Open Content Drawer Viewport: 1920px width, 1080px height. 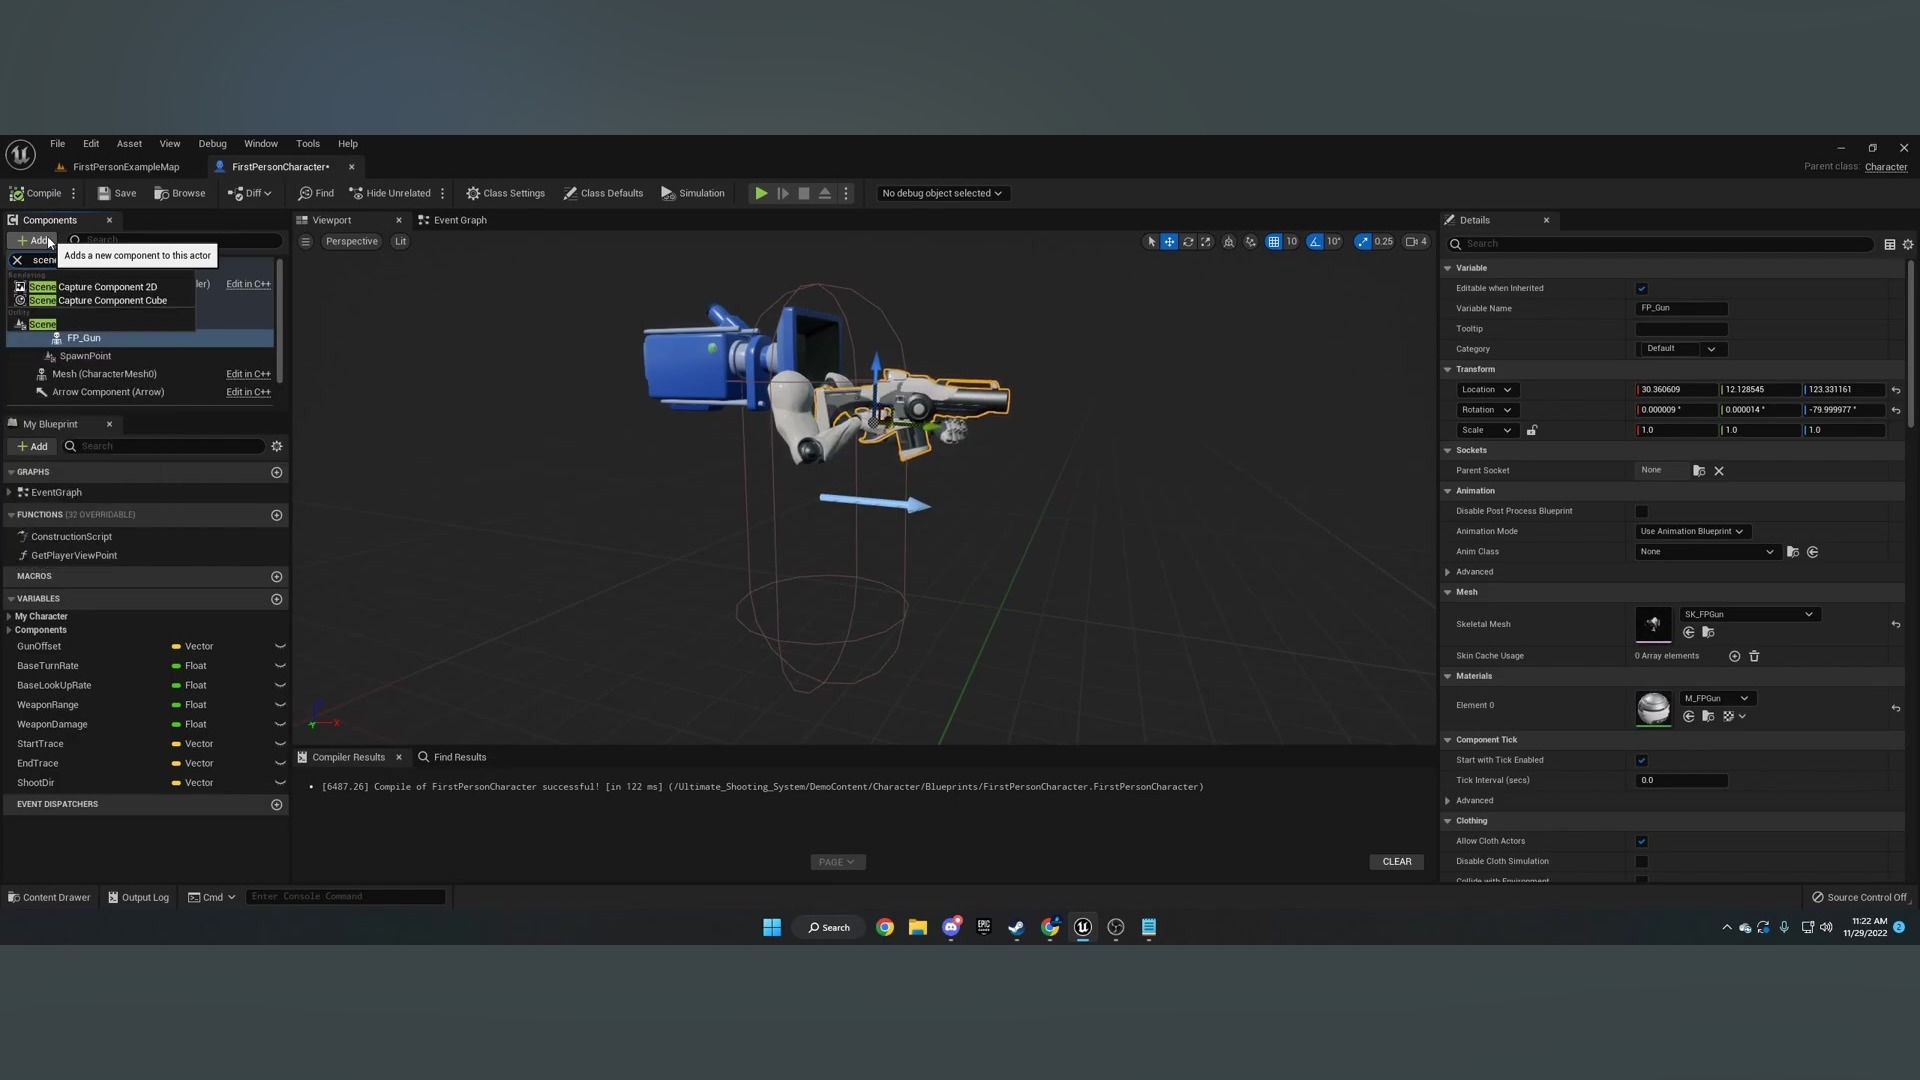pos(49,897)
